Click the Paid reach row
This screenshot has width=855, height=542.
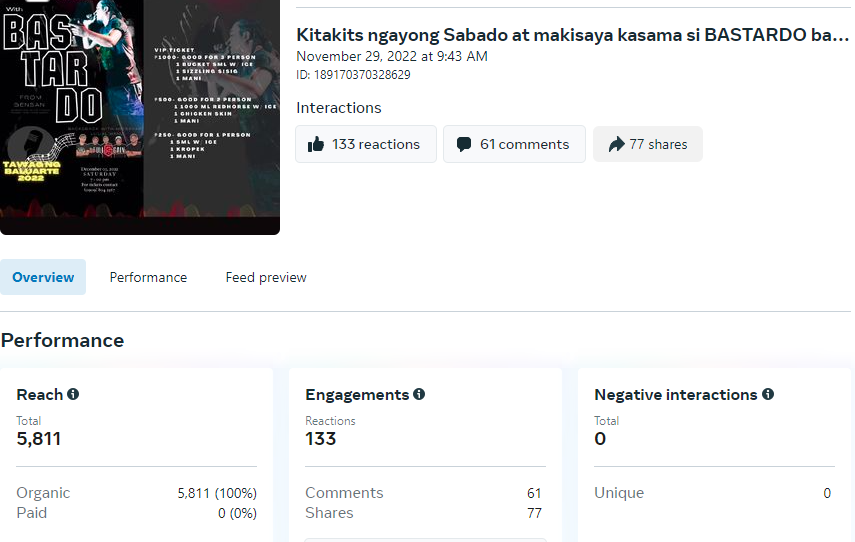click(136, 513)
